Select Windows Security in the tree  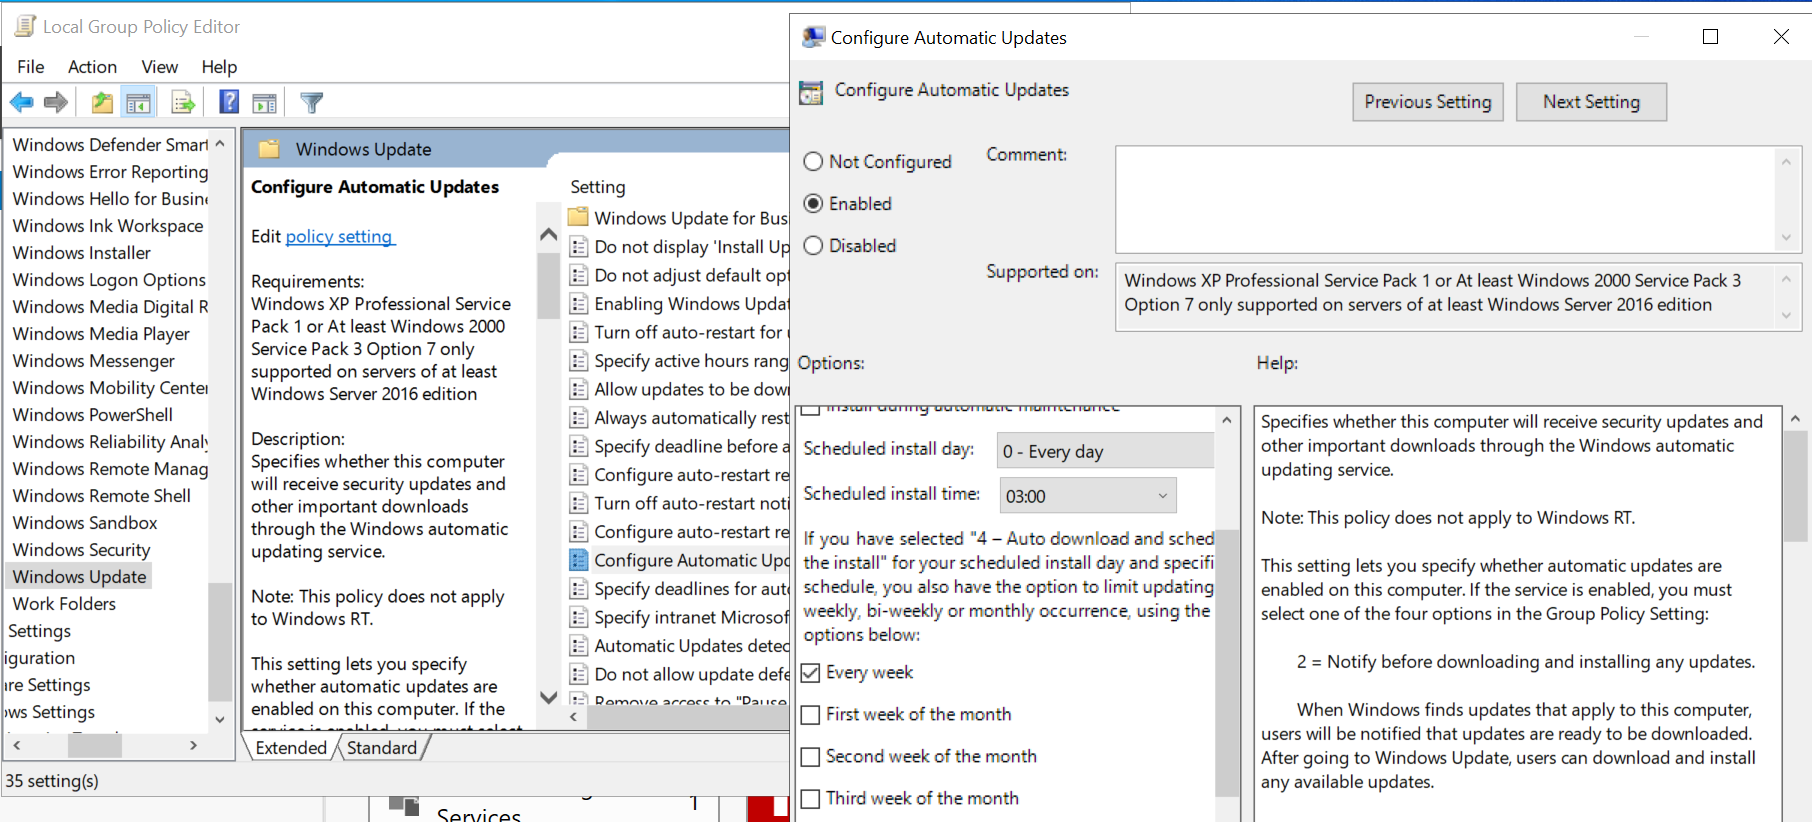coord(82,550)
